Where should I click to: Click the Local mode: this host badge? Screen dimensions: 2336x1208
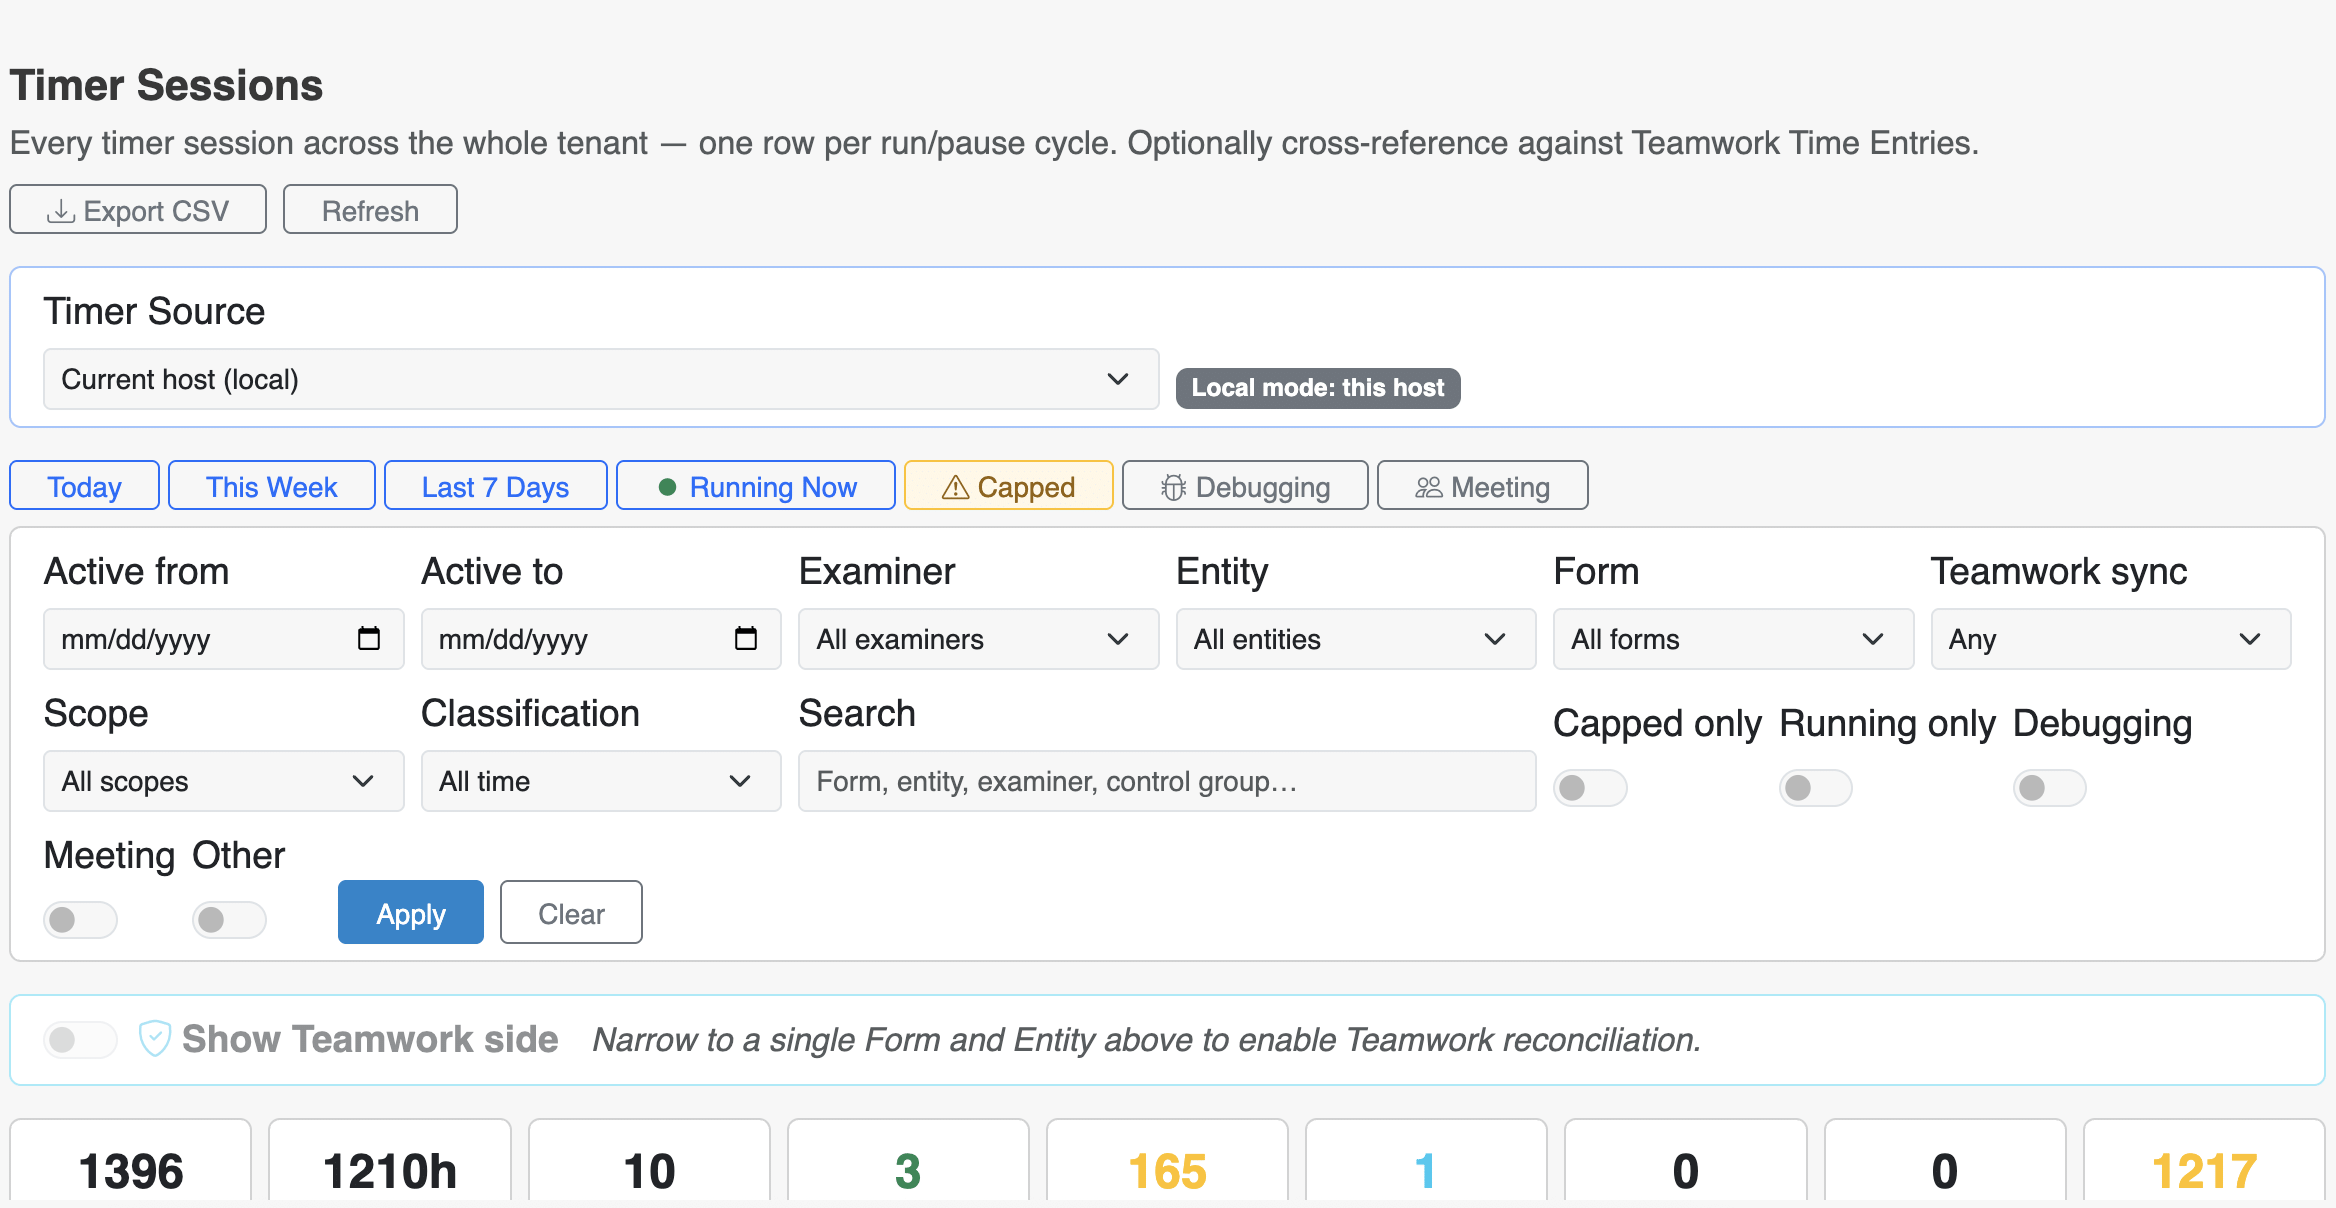point(1318,388)
